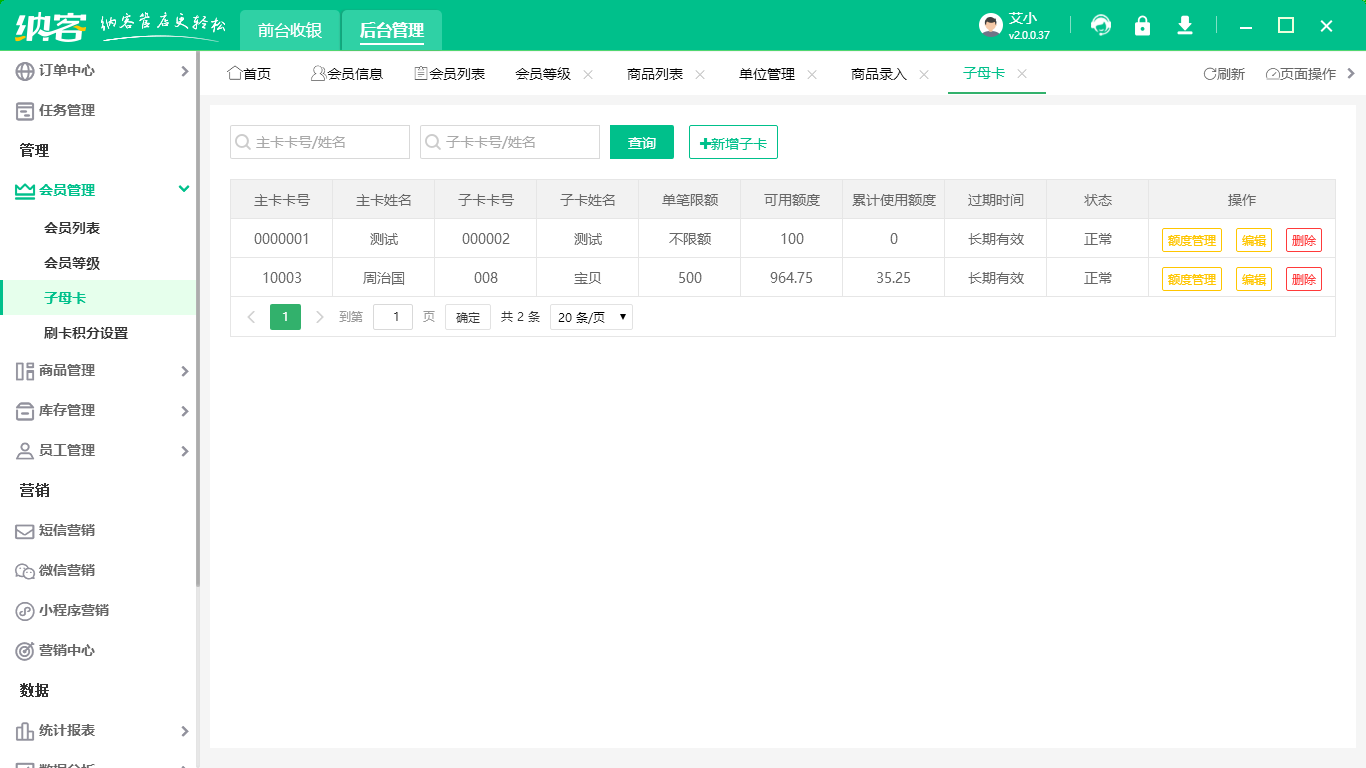This screenshot has width=1366, height=768.
Task: Click the 确定 pagination button
Action: [x=467, y=316]
